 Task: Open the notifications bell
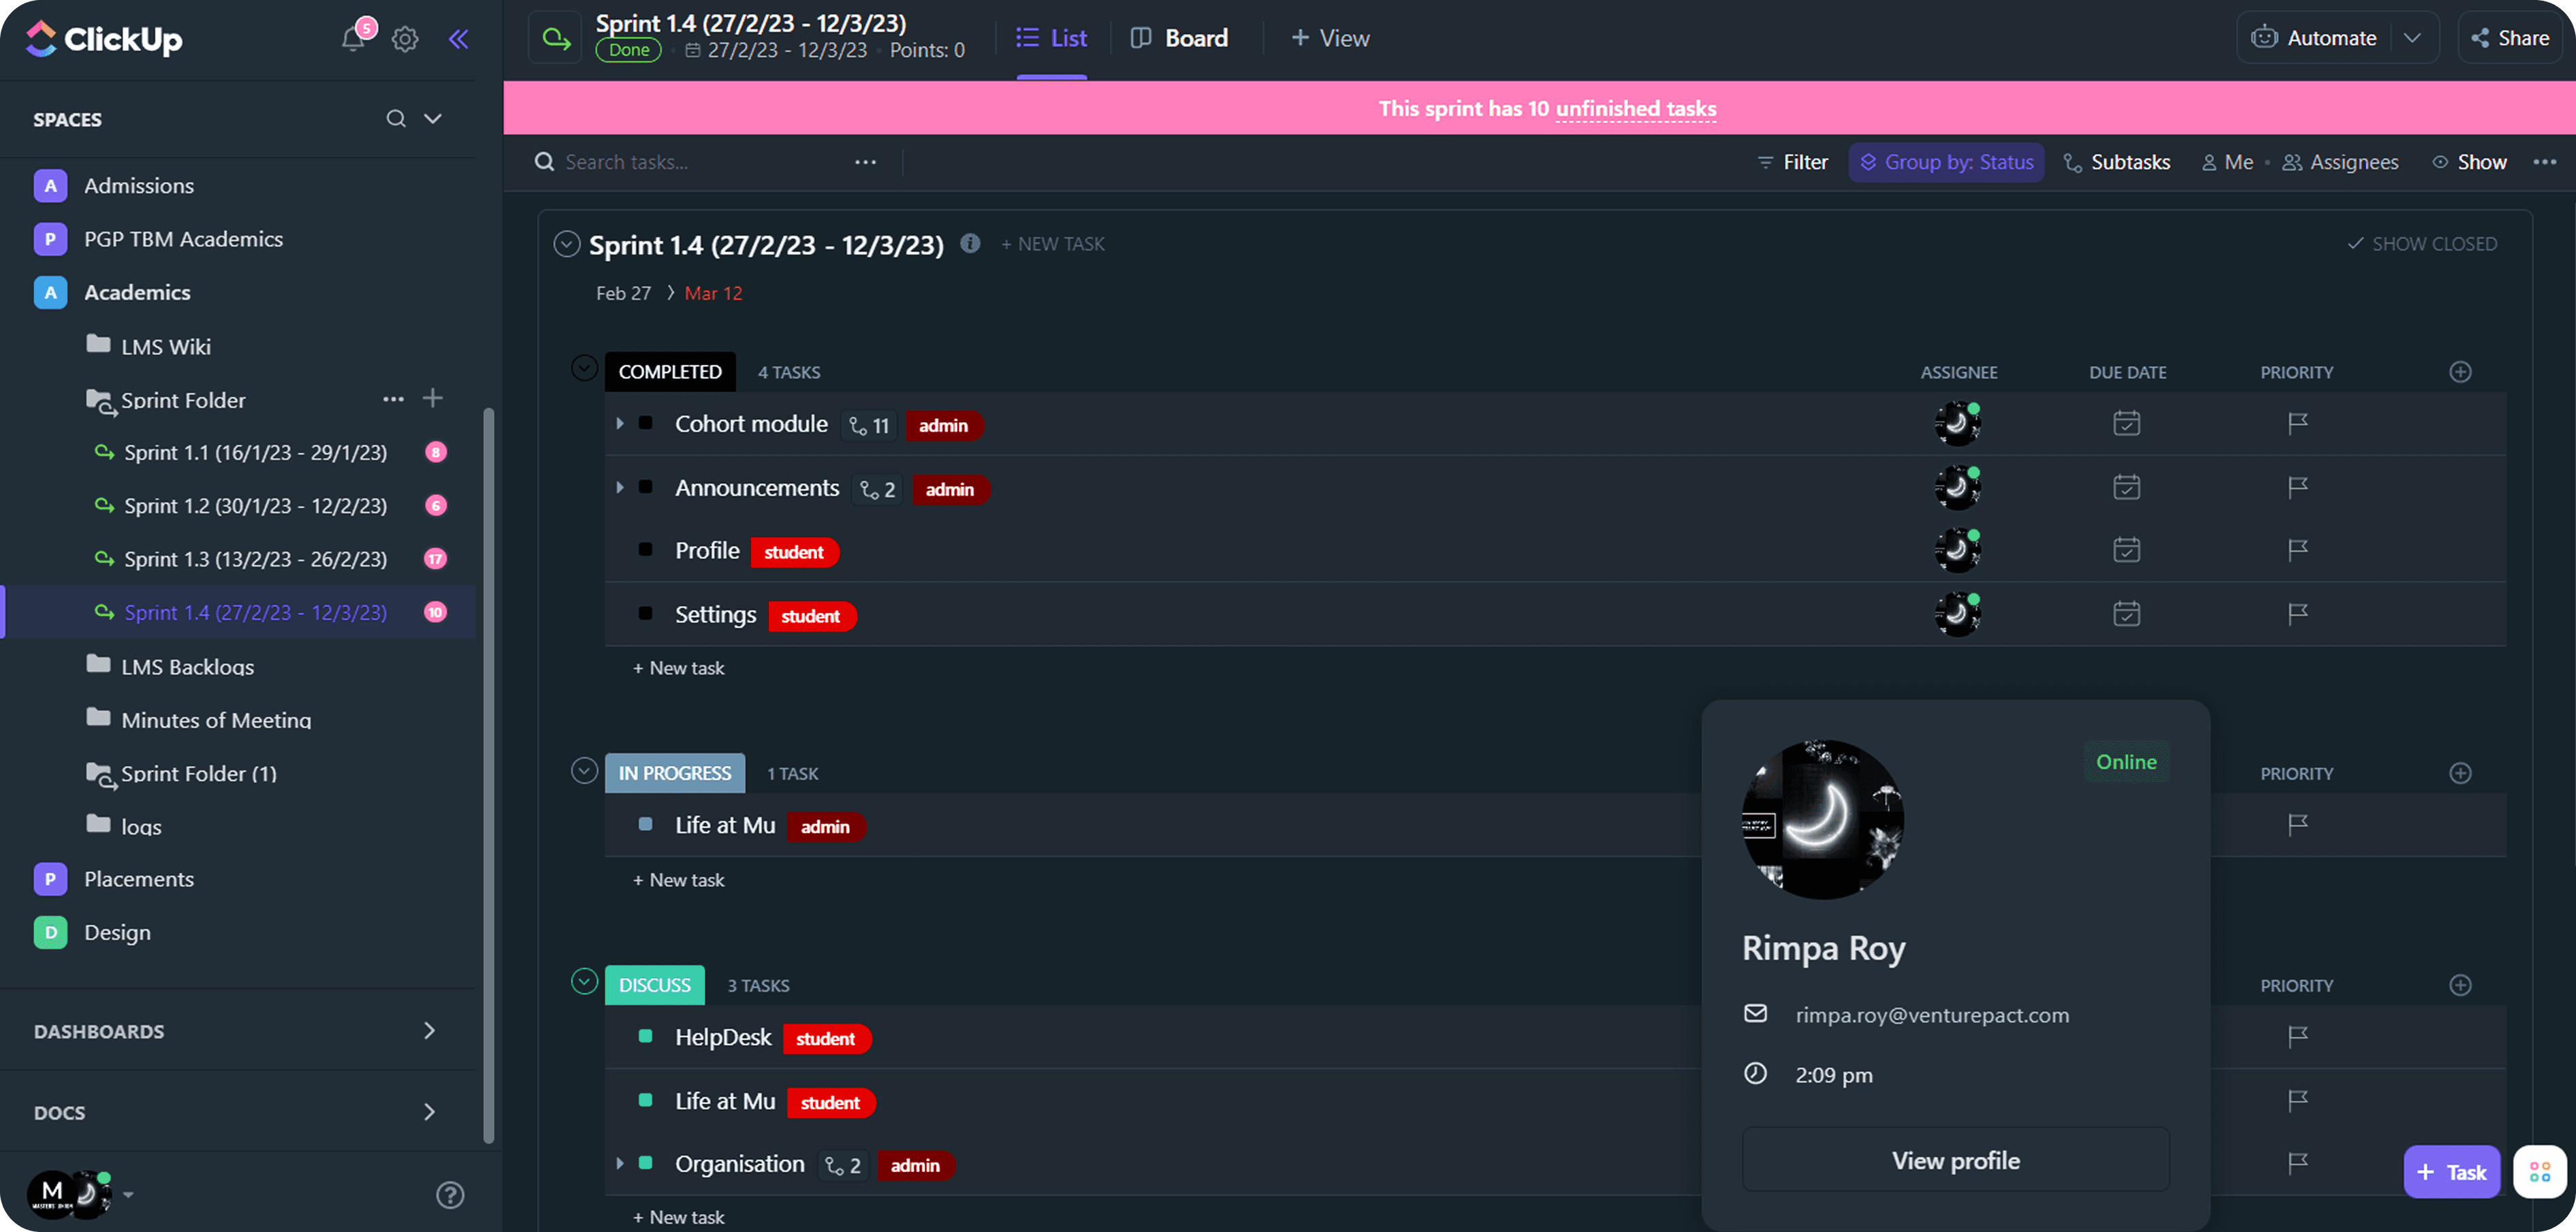coord(353,38)
